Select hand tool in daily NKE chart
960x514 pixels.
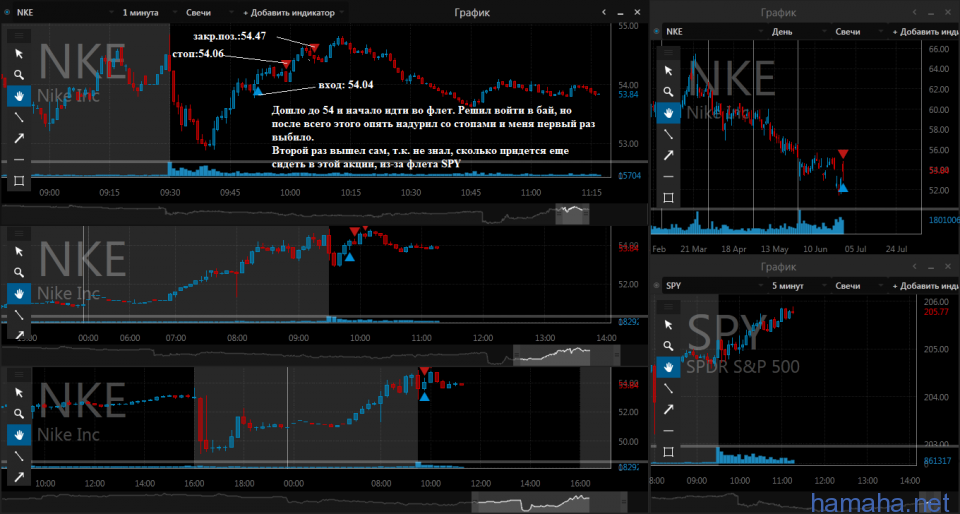click(x=669, y=113)
